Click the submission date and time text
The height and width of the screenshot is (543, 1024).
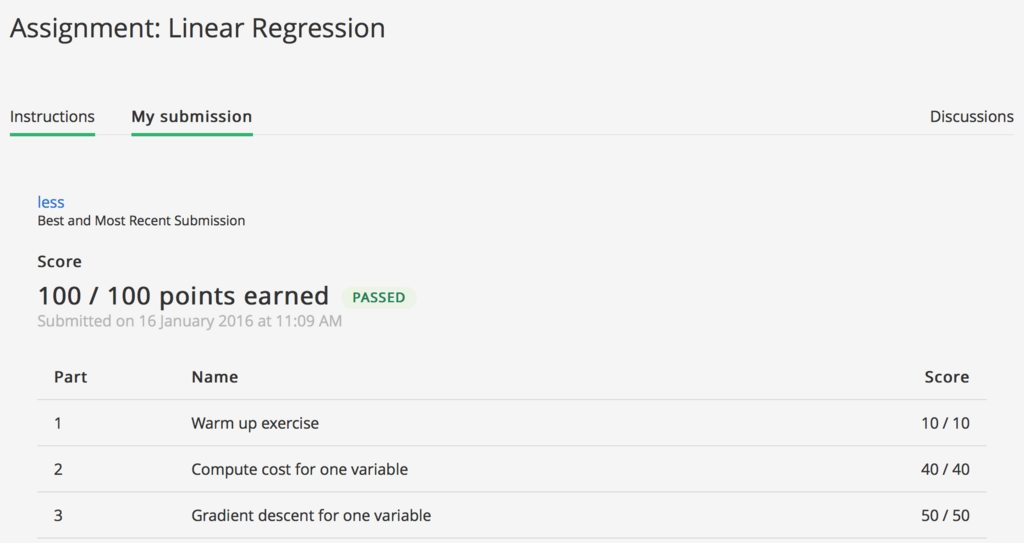click(x=189, y=321)
